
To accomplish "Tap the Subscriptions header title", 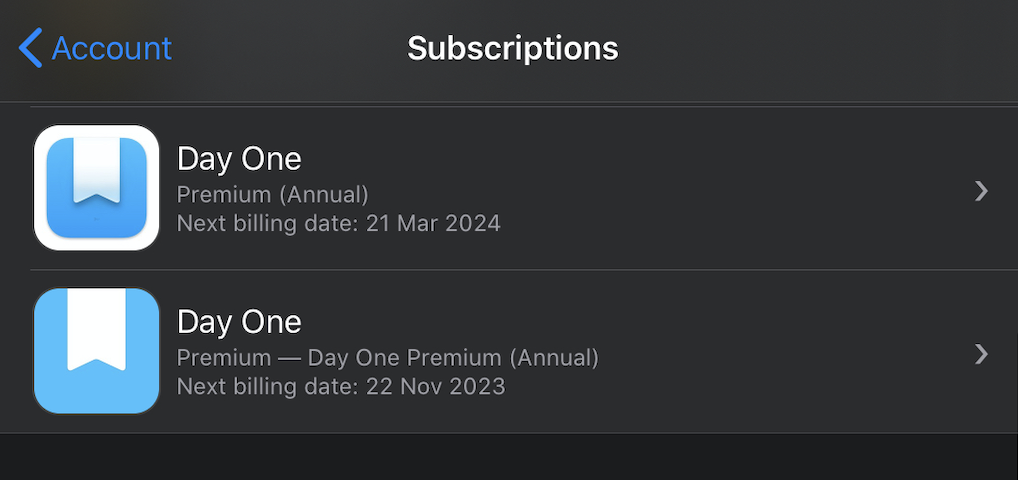I will tap(512, 48).
